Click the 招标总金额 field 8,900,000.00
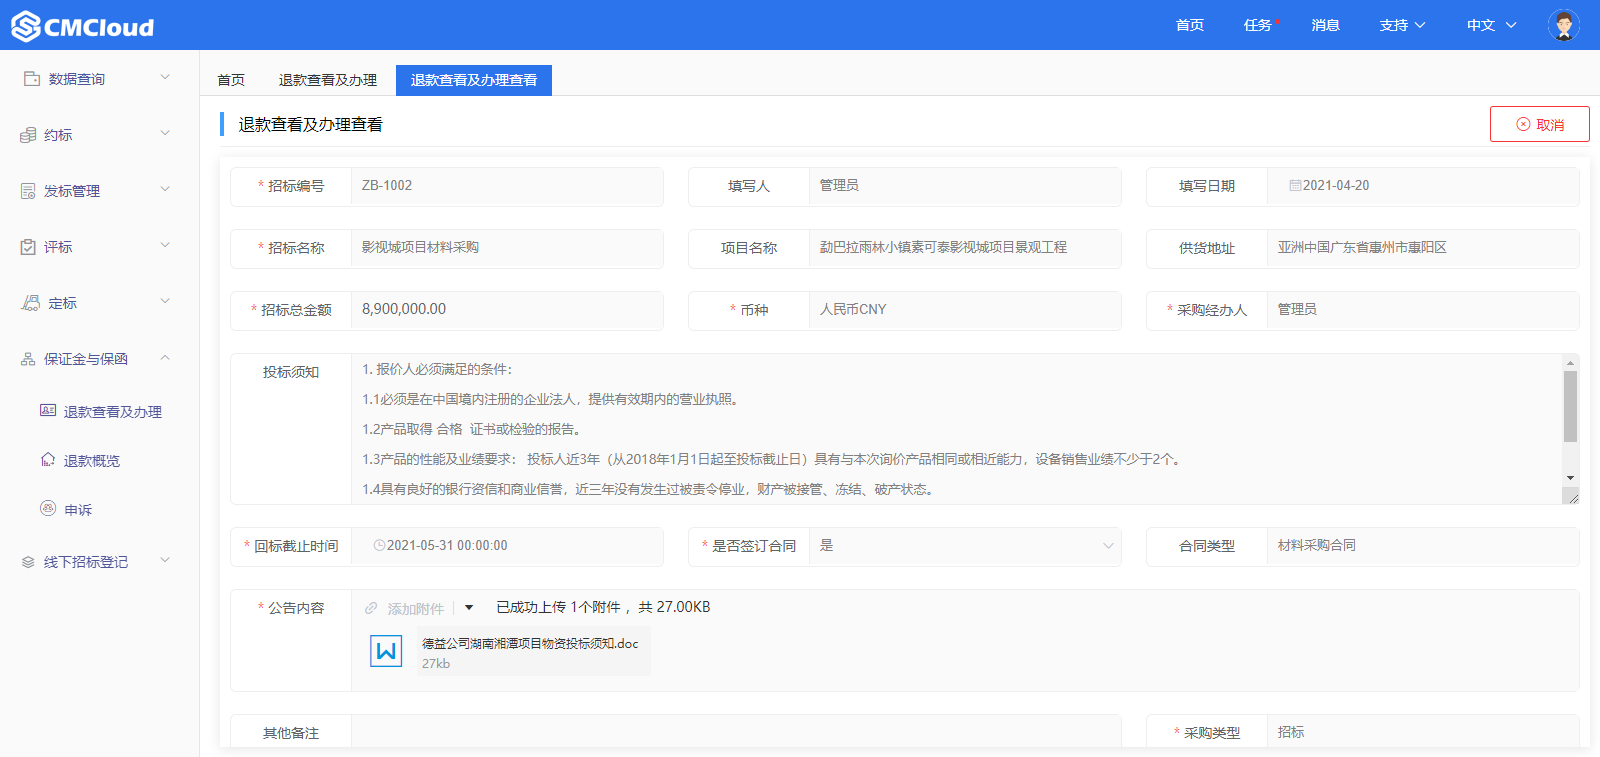The image size is (1600, 757). pyautogui.click(x=507, y=310)
